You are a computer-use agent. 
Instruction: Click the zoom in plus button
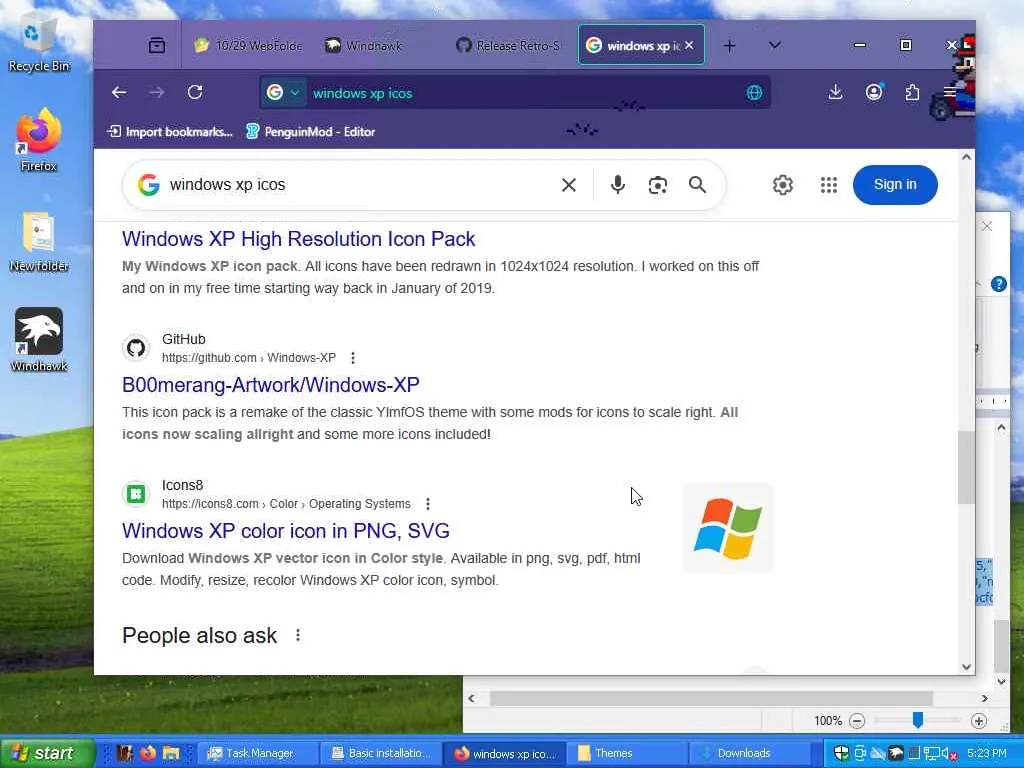[978, 721]
